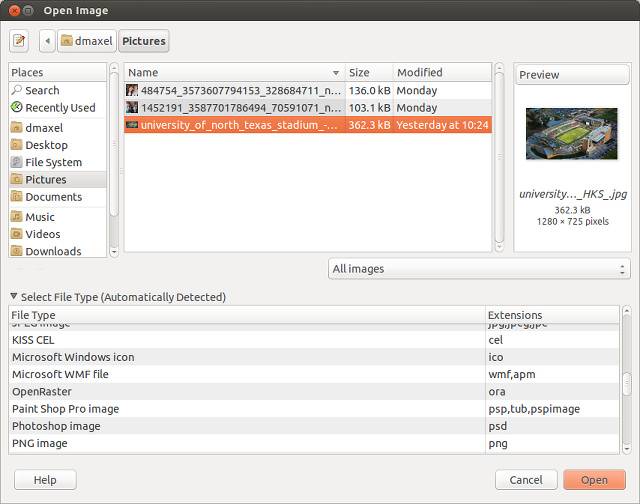Click the Help button
The height and width of the screenshot is (504, 640).
[x=45, y=480]
